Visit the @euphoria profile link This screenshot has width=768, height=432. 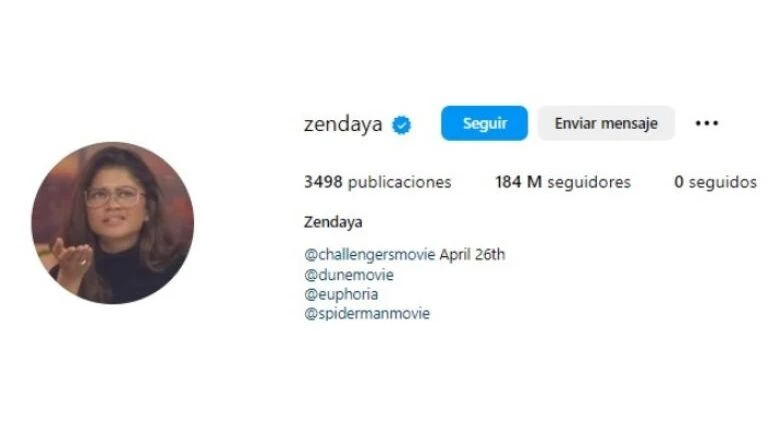[341, 294]
